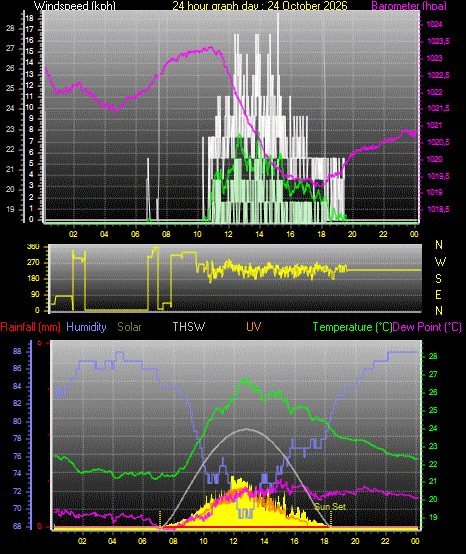Click blue humidity axis value '84'

pyautogui.click(x=17, y=387)
